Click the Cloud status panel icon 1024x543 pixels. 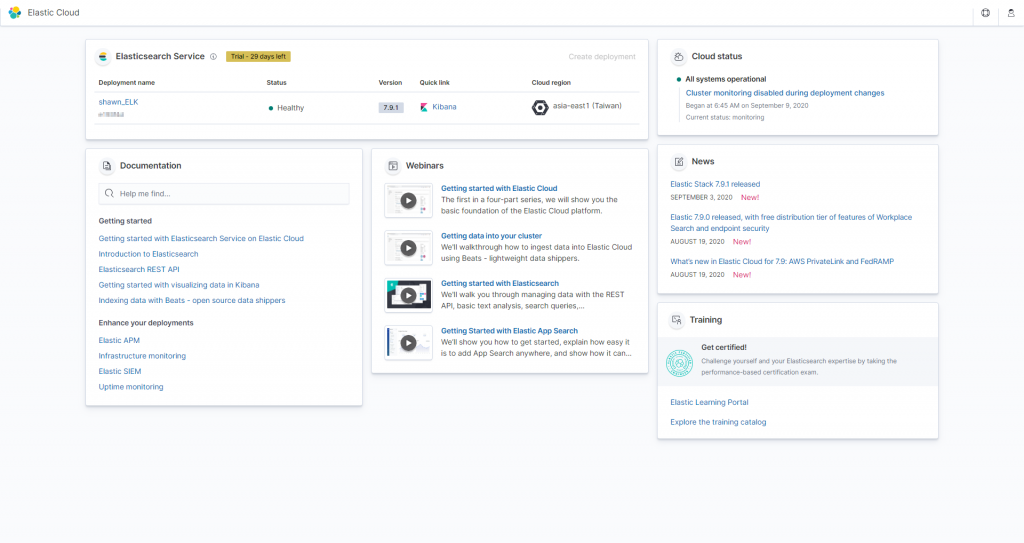pyautogui.click(x=679, y=57)
